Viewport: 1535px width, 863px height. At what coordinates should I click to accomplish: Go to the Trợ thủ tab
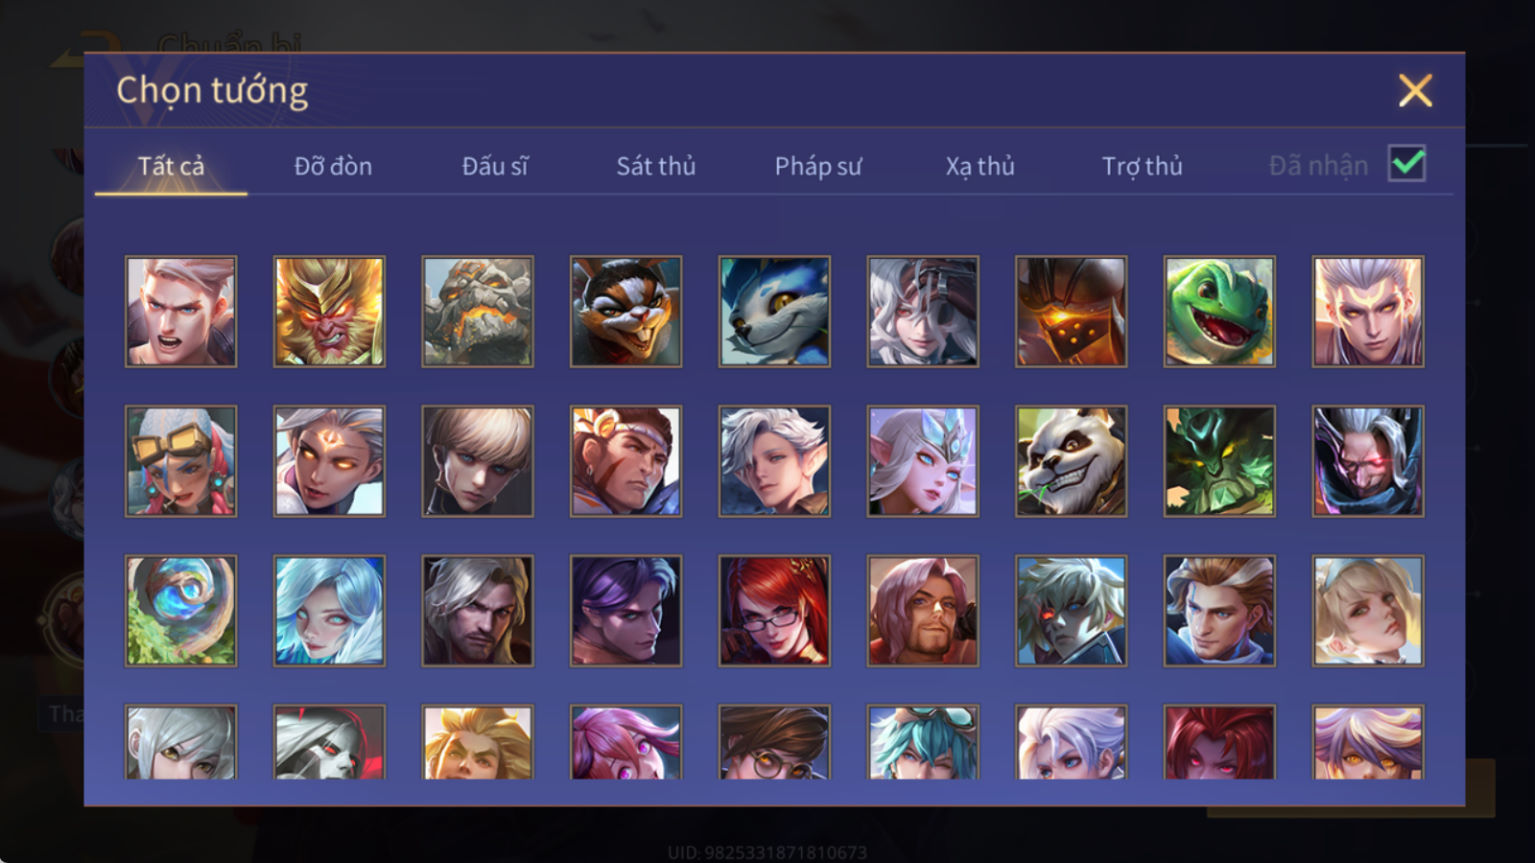(1142, 166)
